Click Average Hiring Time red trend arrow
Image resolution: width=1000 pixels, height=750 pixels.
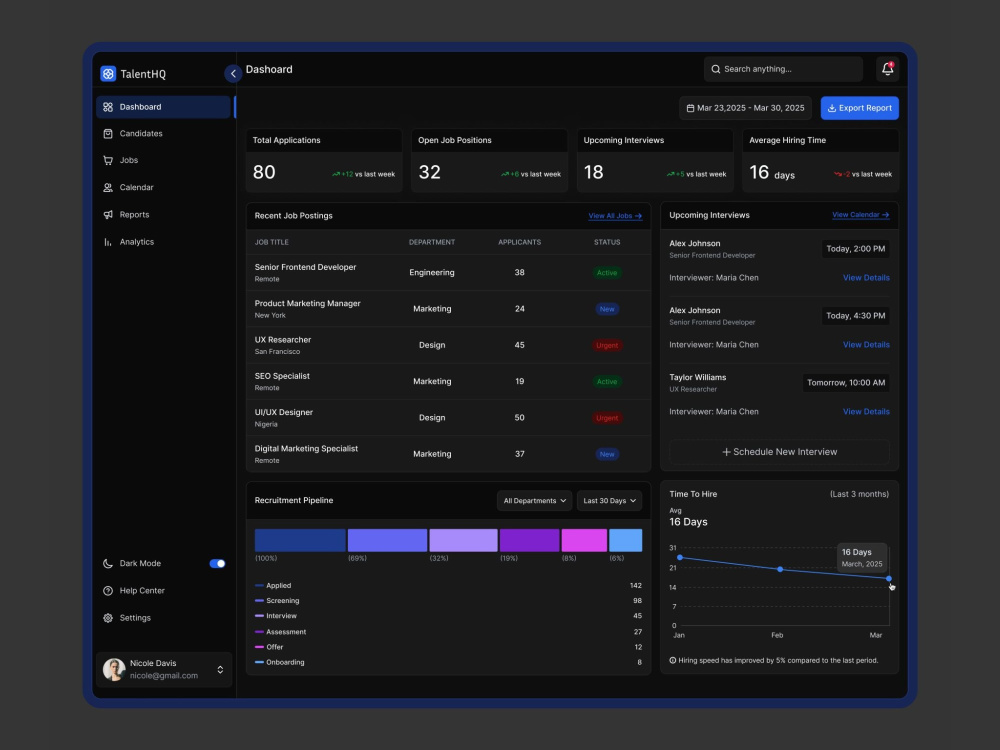838,174
